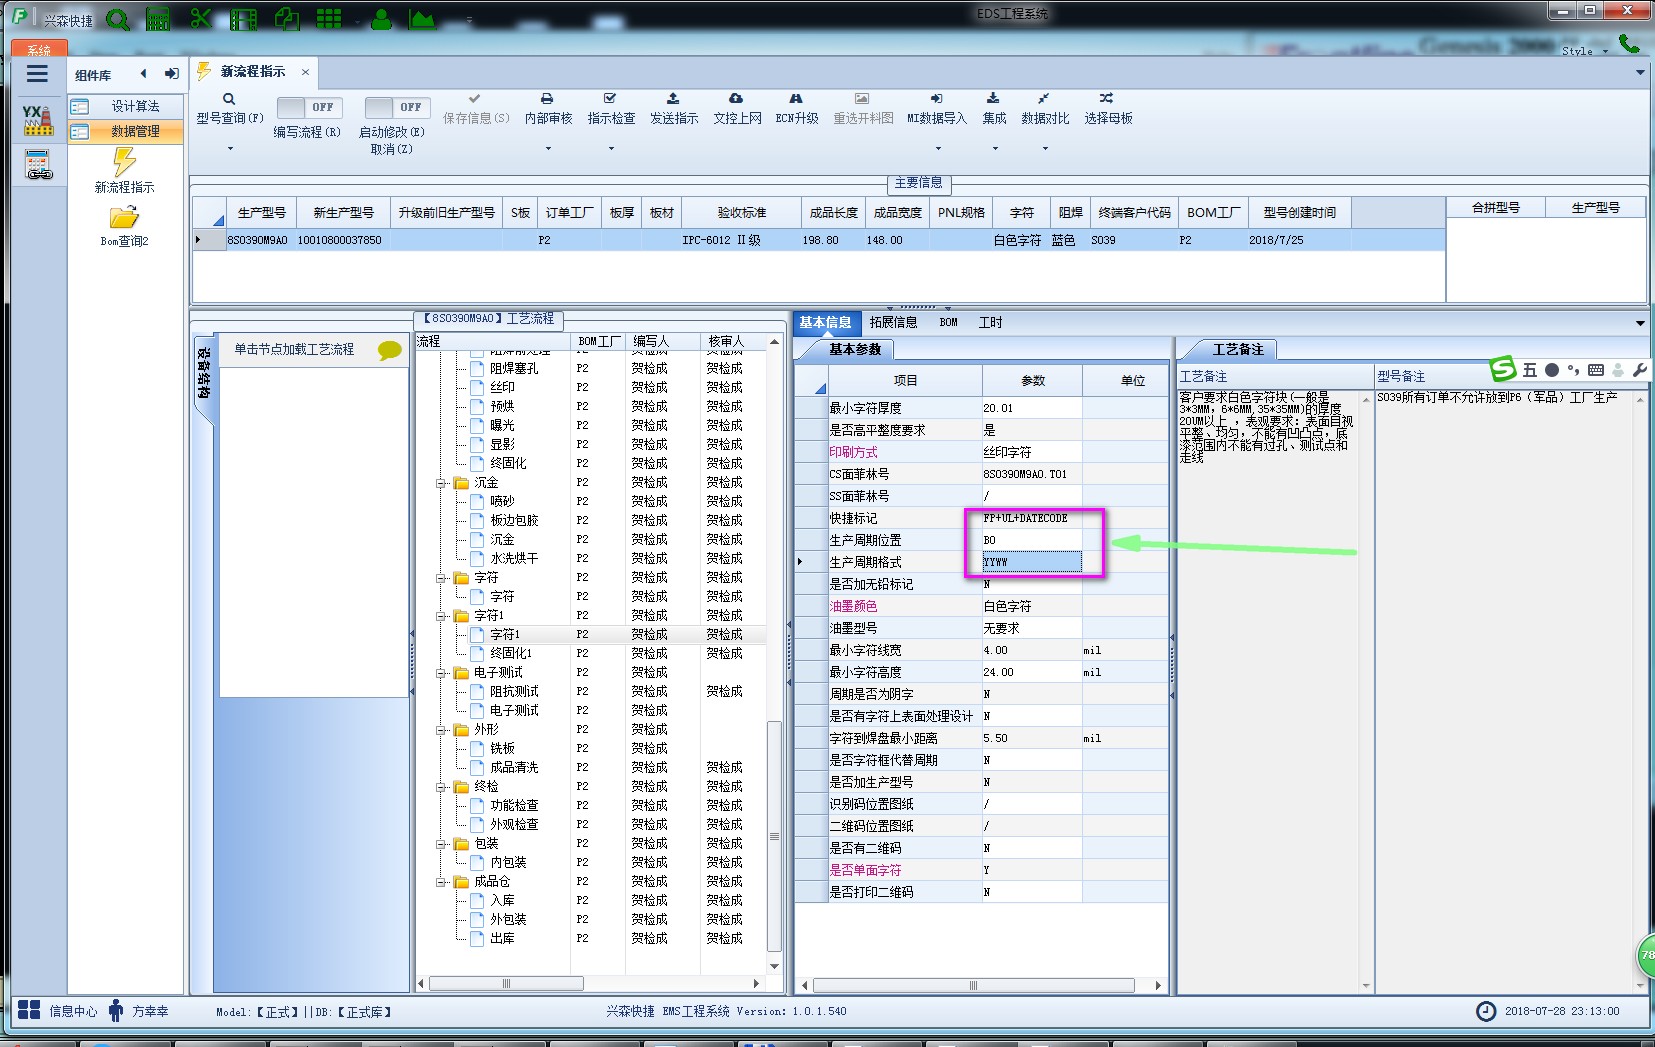The image size is (1655, 1047).
Task: Click the 最小字符厚度 value 20.01
Action: [1032, 408]
